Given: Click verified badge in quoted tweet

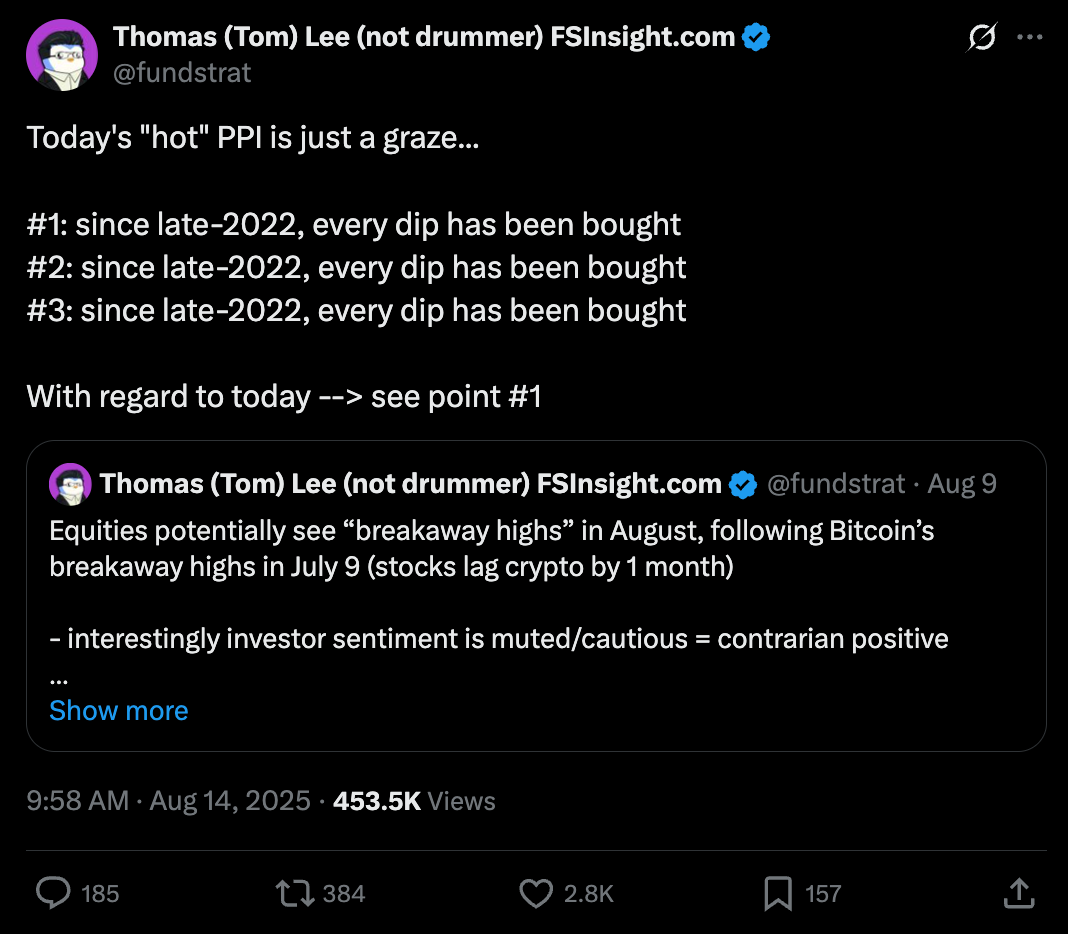Looking at the screenshot, I should 742,485.
